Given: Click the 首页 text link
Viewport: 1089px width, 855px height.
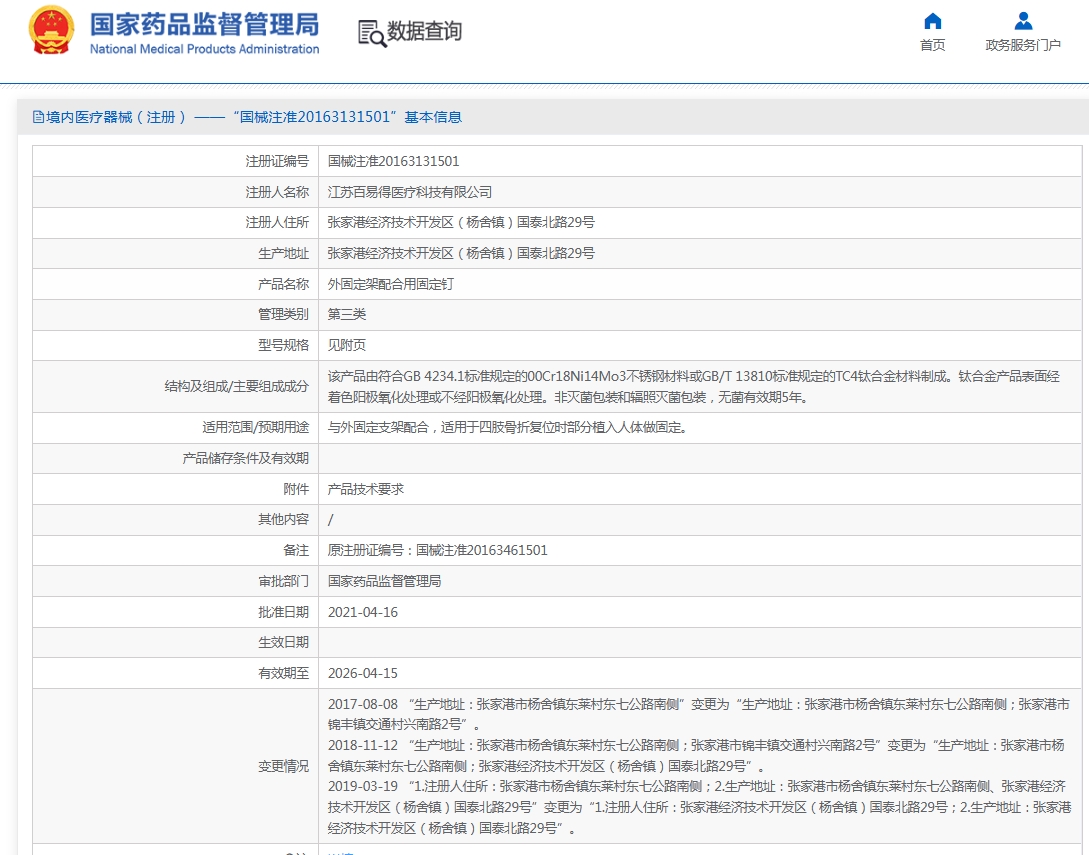Looking at the screenshot, I should [x=932, y=45].
